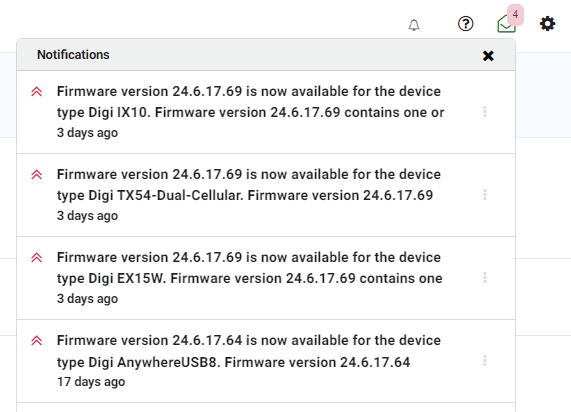Open the help question mark icon
Viewport: 571px width, 412px height.
pos(465,24)
